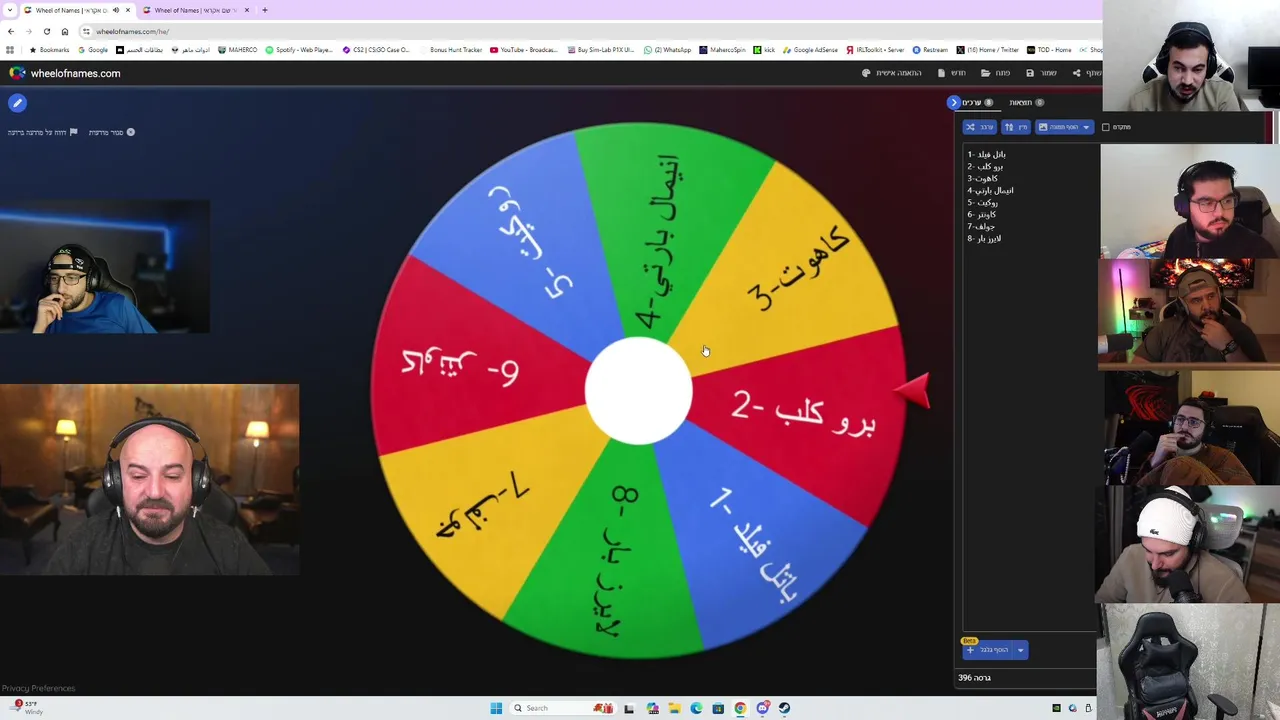The height and width of the screenshot is (720, 1280).
Task: Click the version 396 label
Action: pos(974,678)
